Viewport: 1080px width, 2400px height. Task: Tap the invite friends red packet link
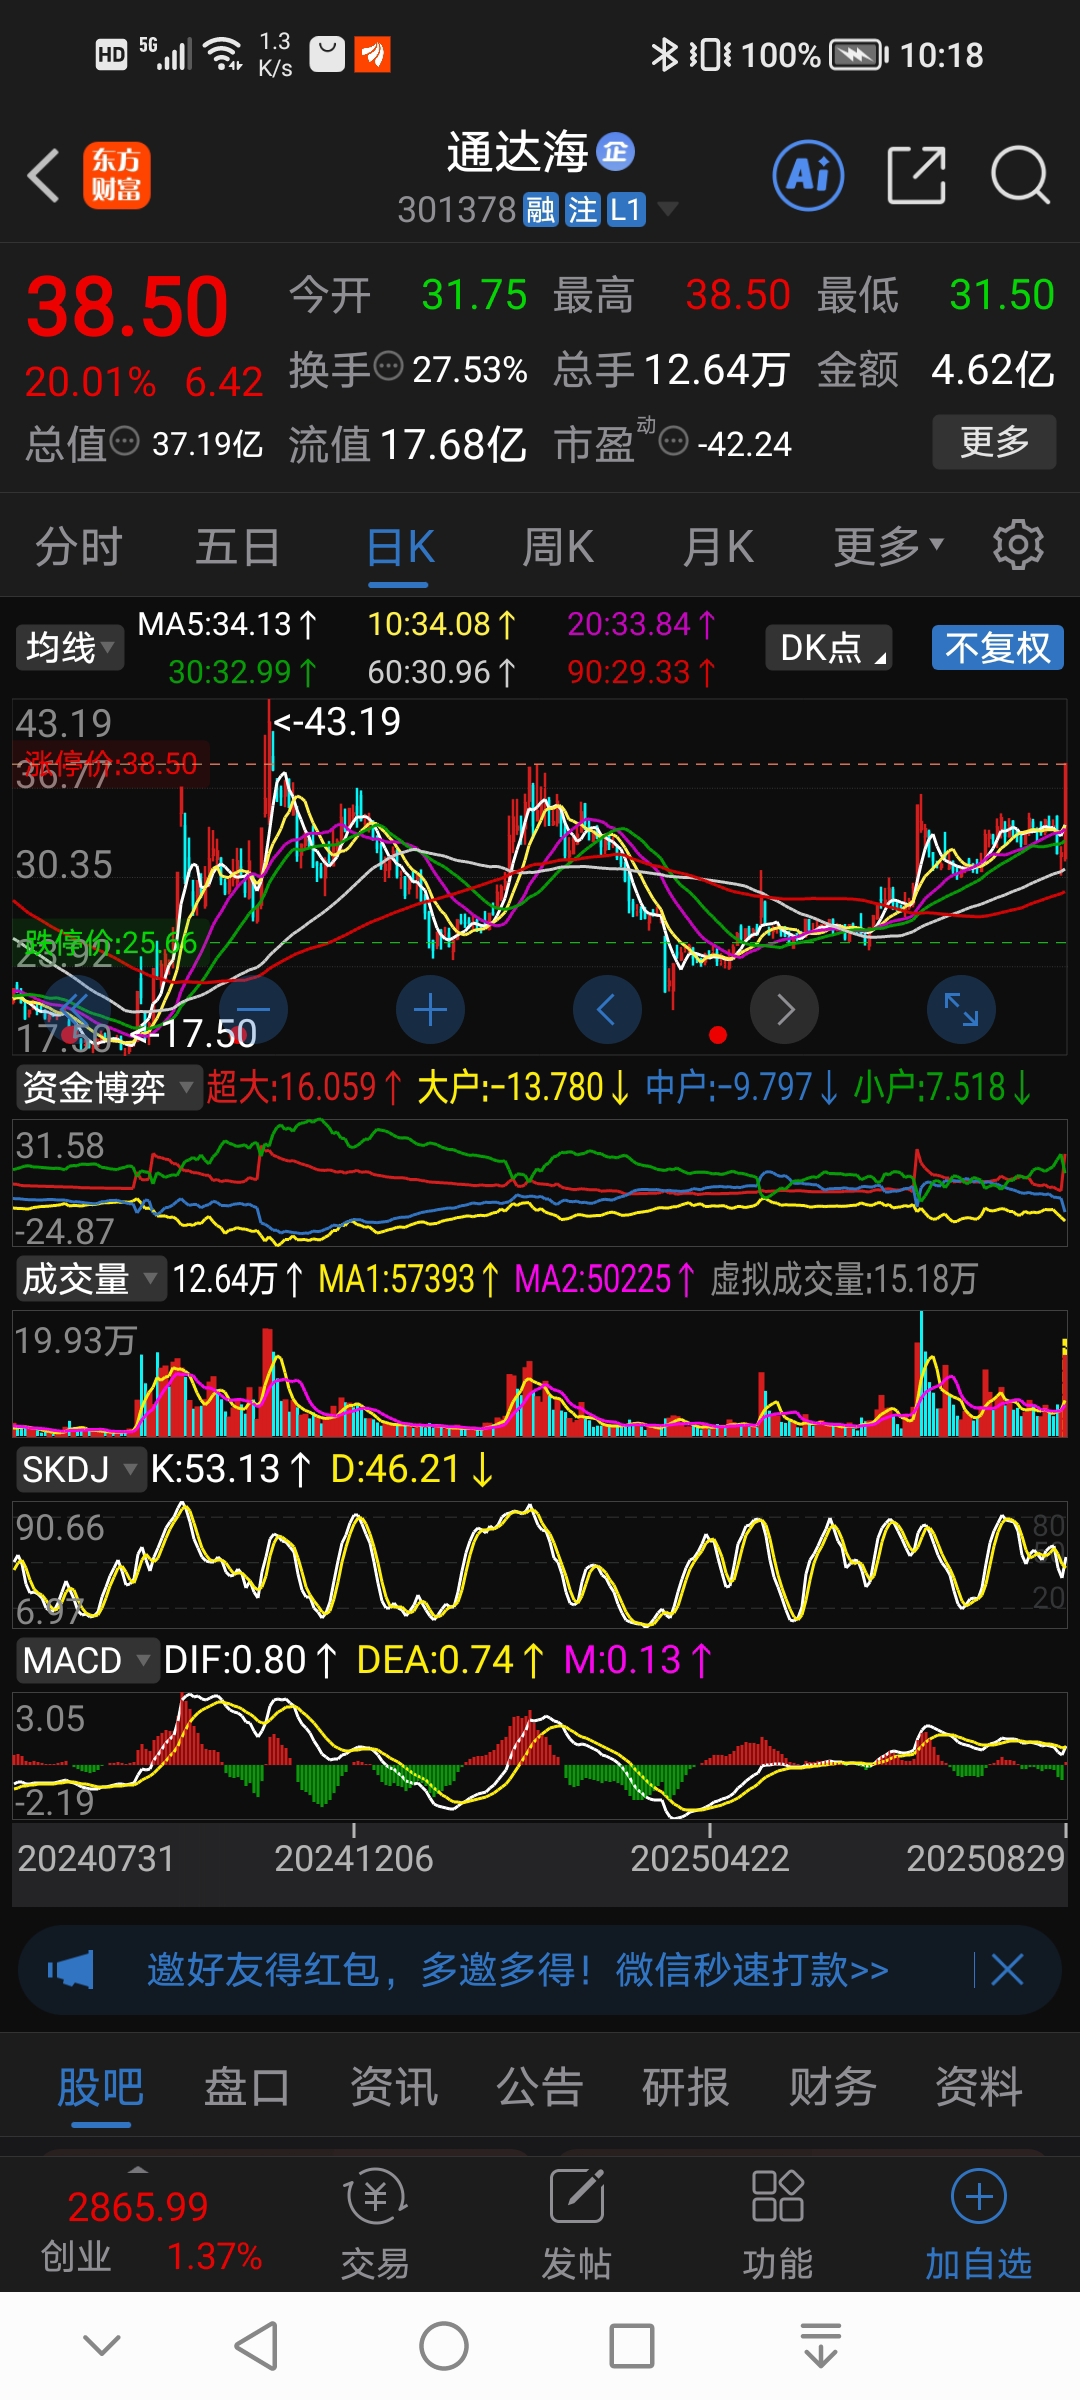point(518,1970)
